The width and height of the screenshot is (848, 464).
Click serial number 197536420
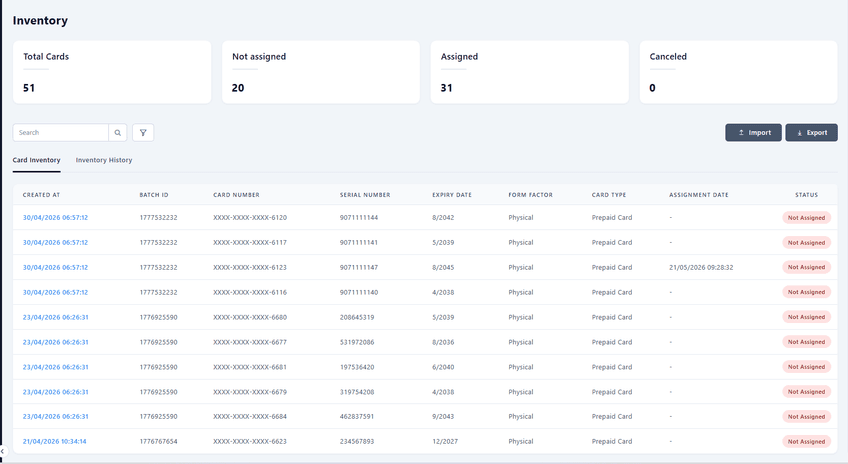[357, 367]
